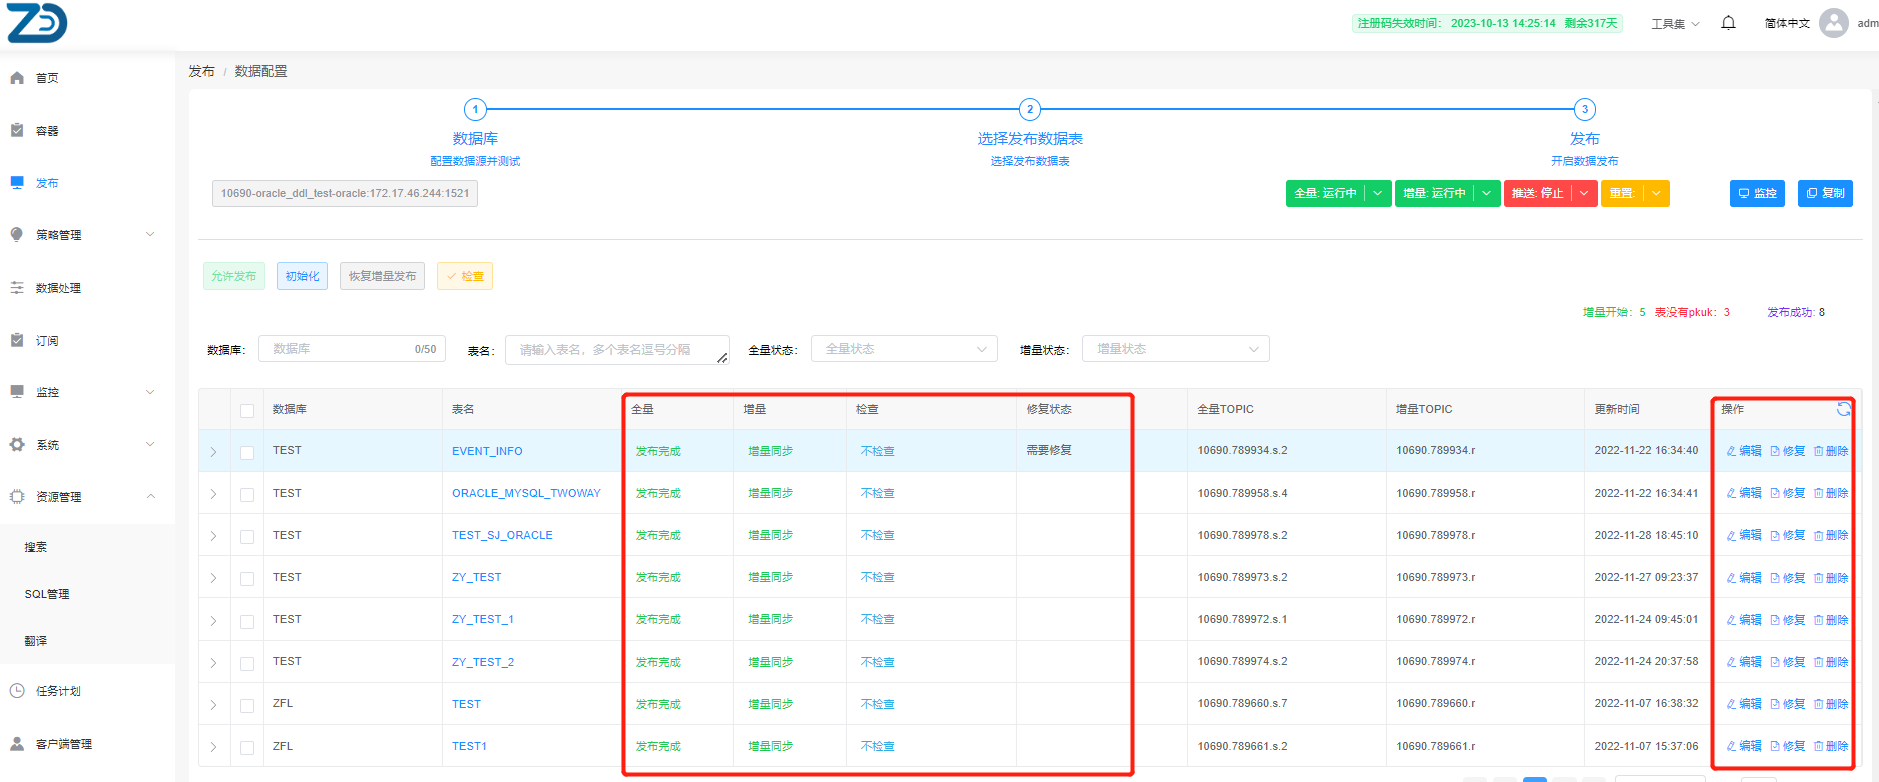Open 发布 in the left sidebar

pos(47,183)
